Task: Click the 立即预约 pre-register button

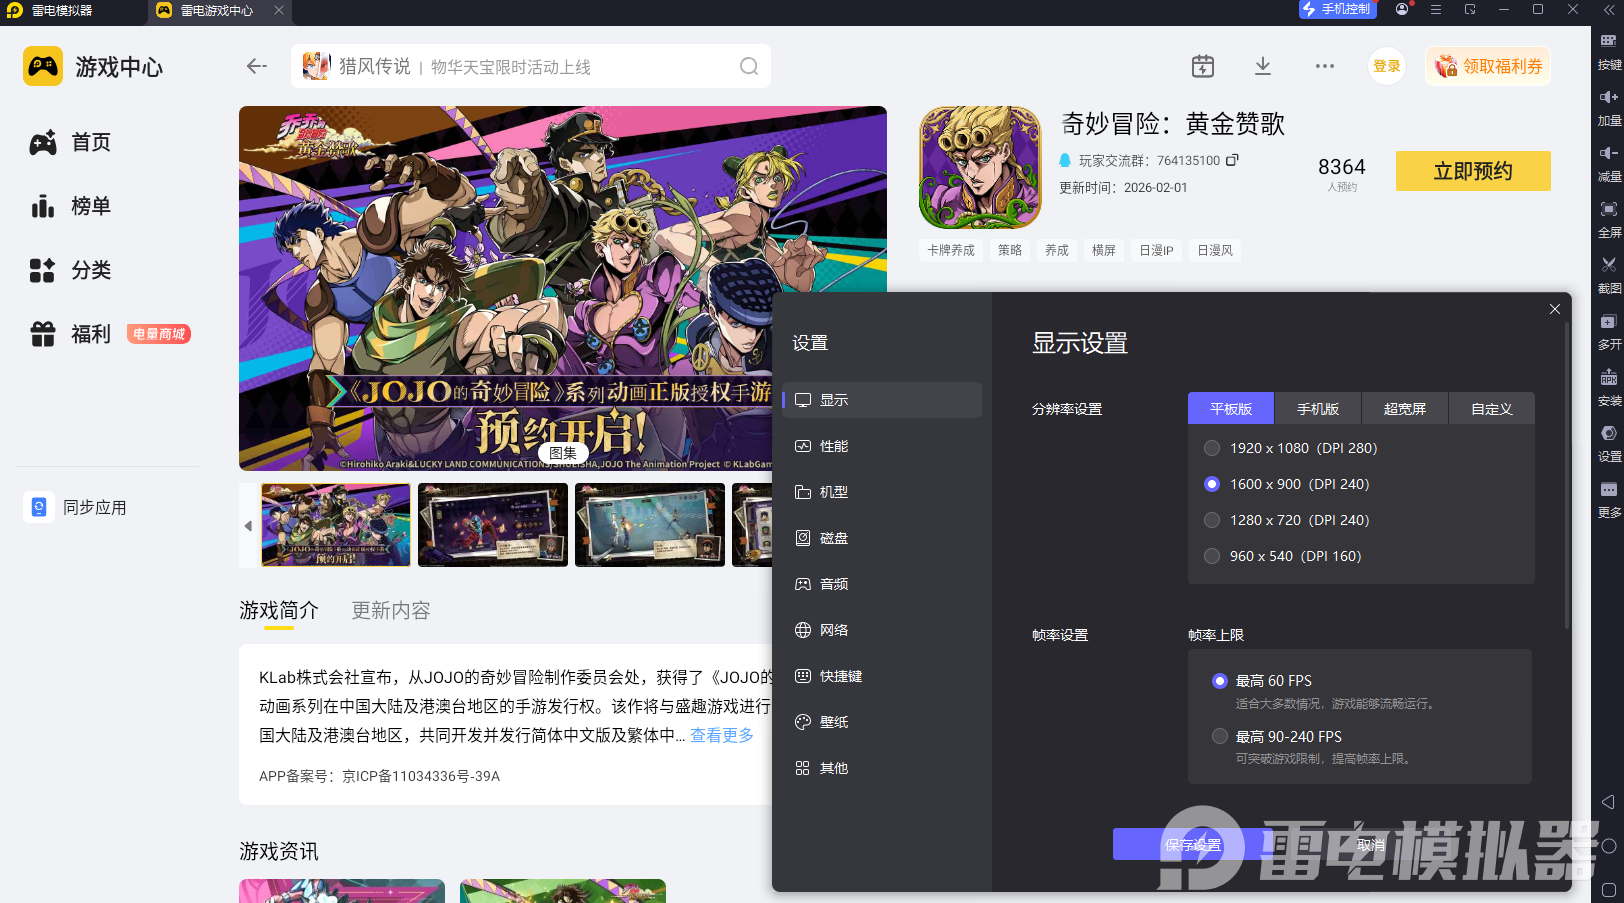Action: [1472, 171]
